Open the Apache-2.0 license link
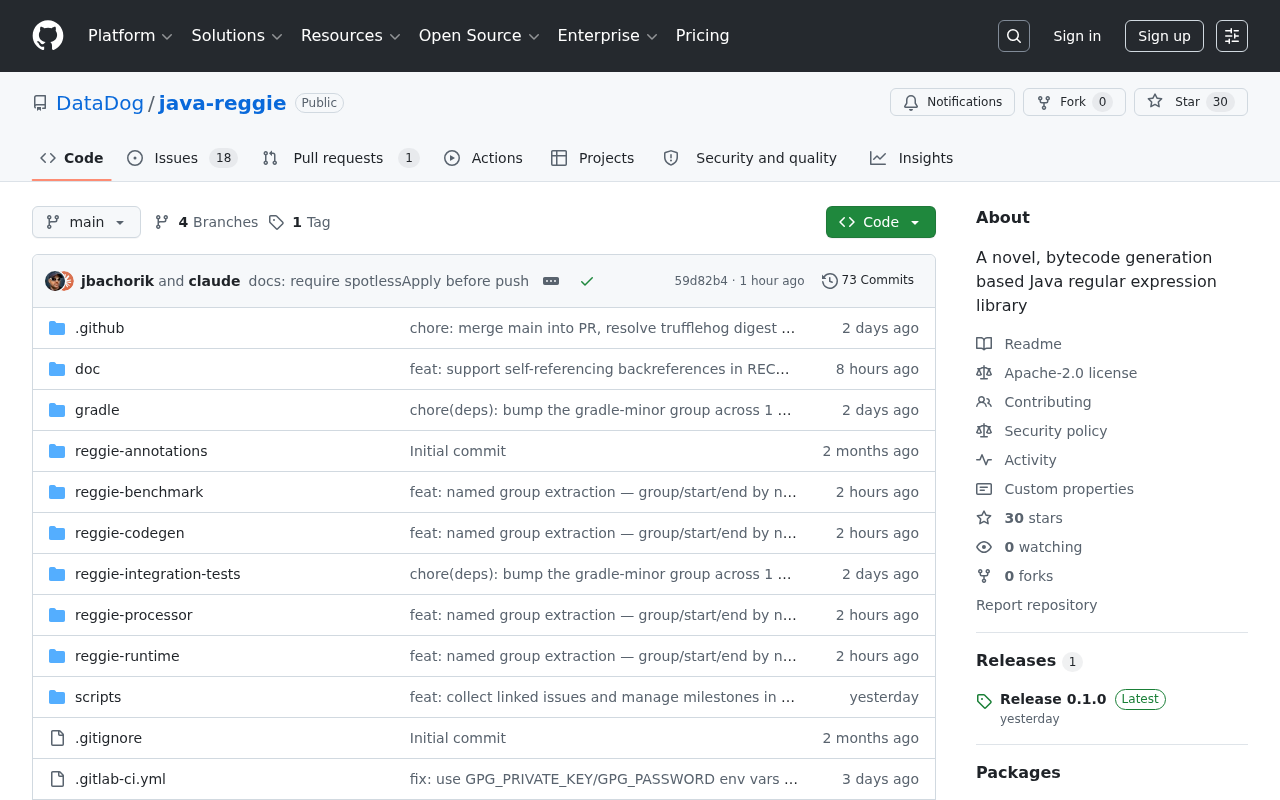1280x800 pixels. pos(1057,373)
